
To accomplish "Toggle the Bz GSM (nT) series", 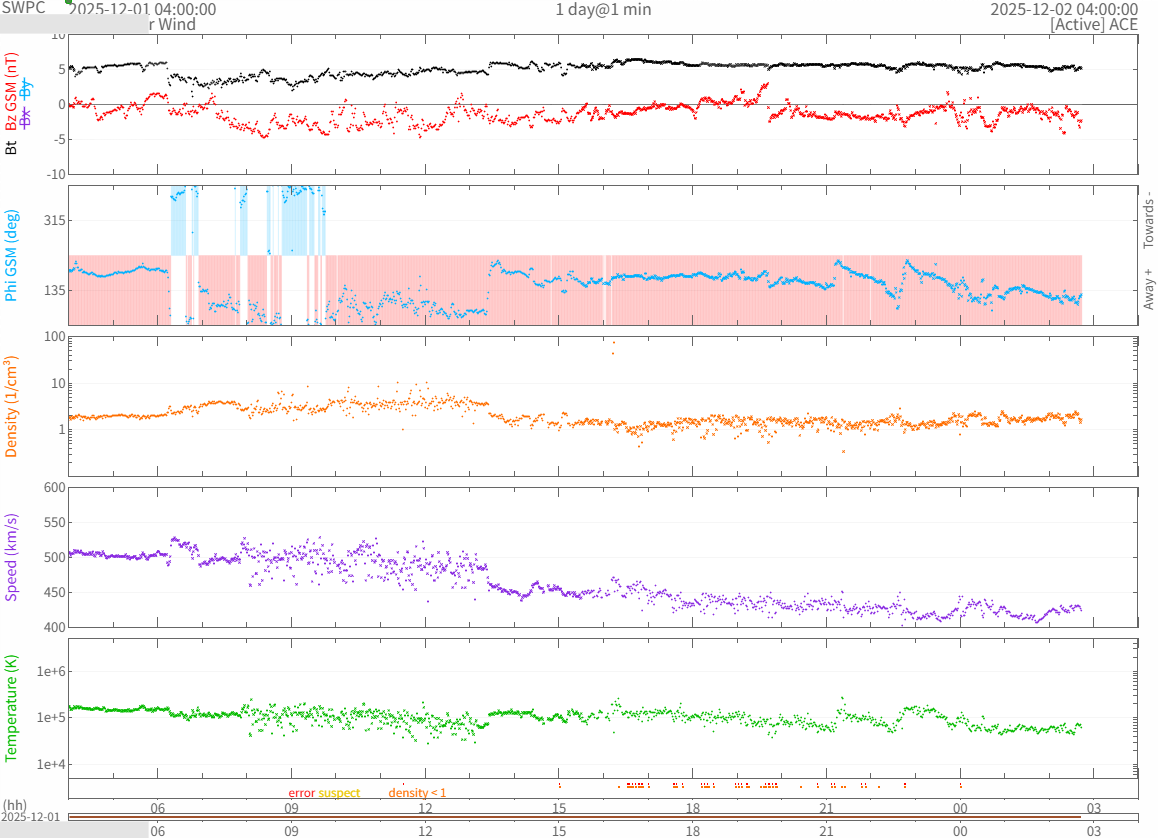I will (12, 92).
